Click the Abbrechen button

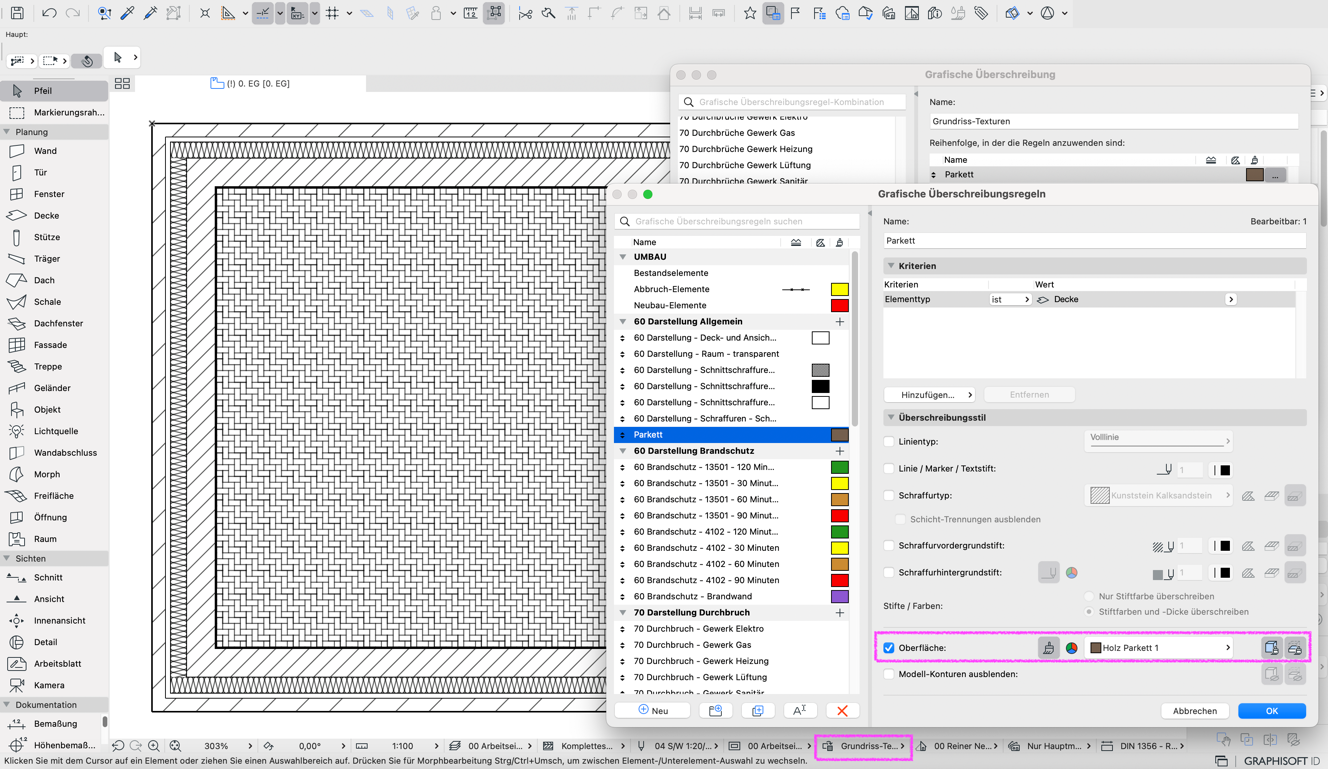point(1195,711)
